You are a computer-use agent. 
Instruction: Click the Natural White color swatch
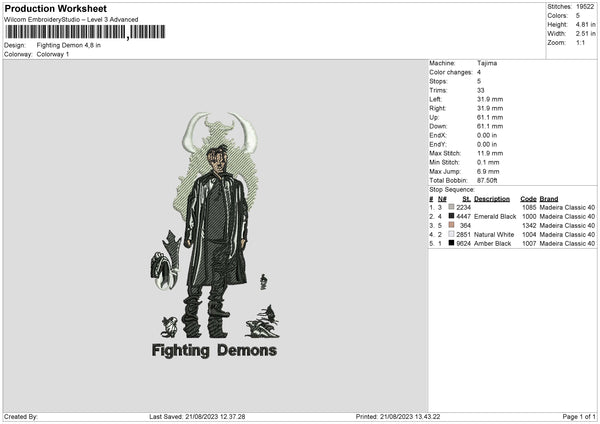coord(451,234)
